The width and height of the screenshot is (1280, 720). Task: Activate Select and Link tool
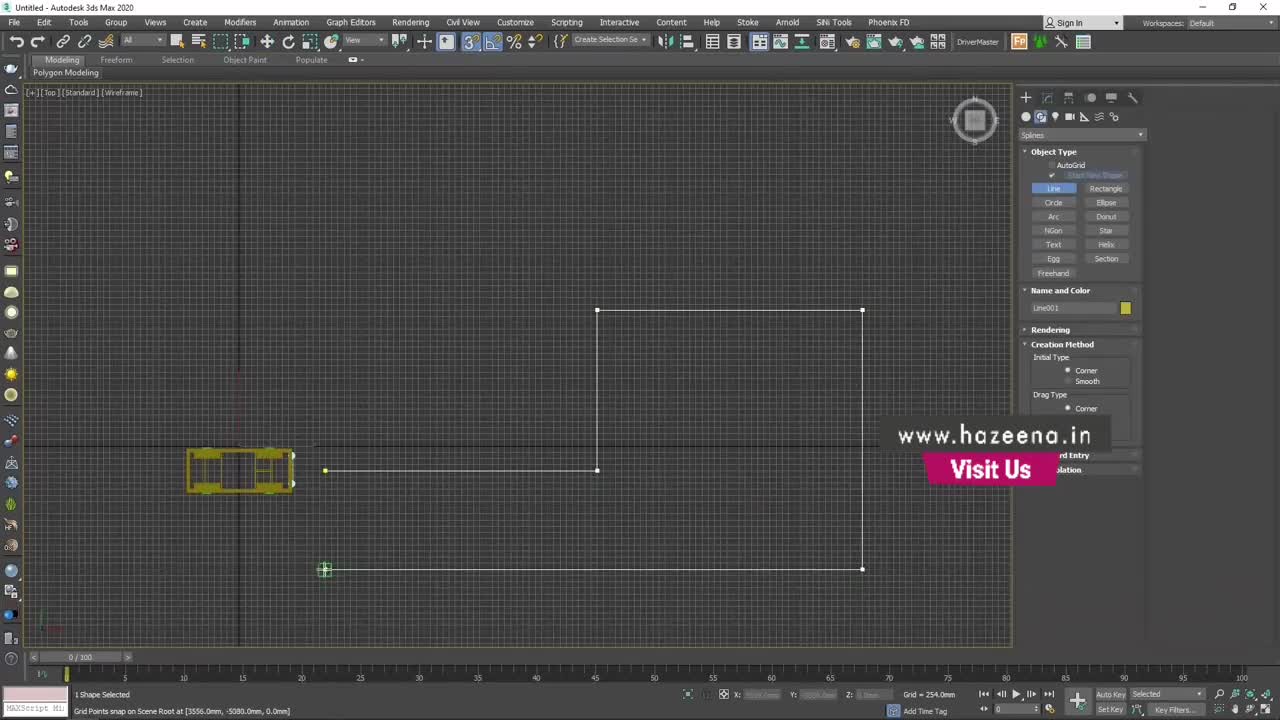click(63, 41)
